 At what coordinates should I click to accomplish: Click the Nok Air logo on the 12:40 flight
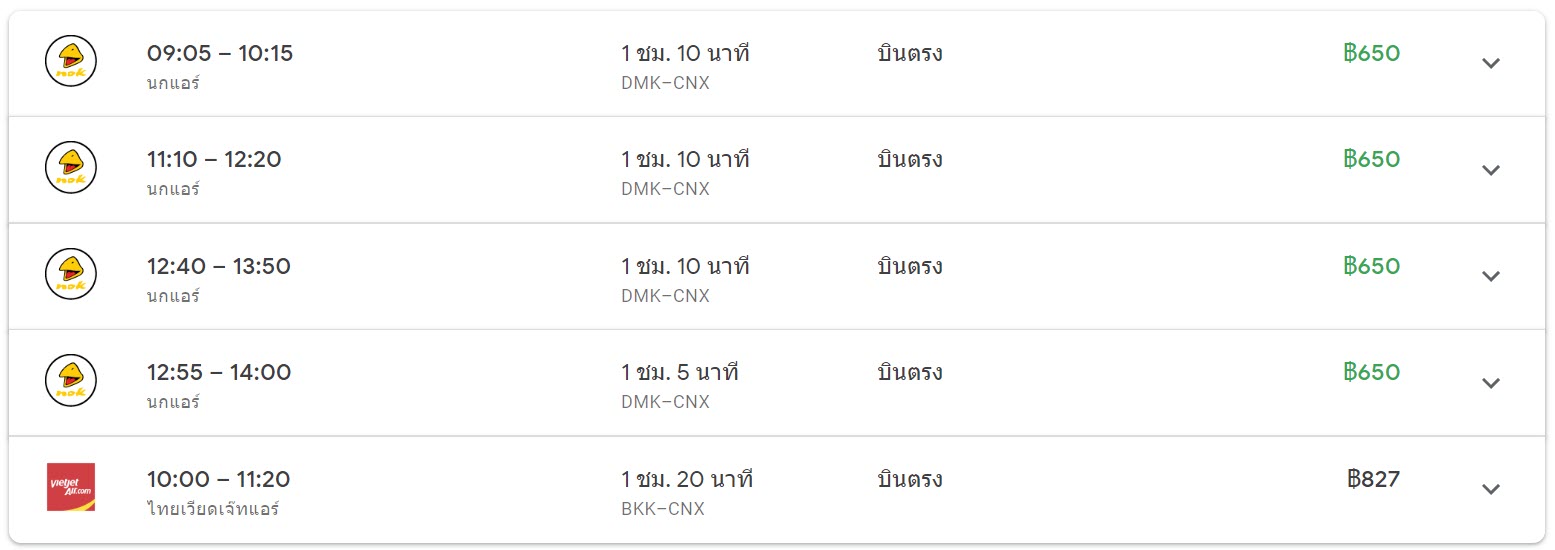click(x=71, y=274)
